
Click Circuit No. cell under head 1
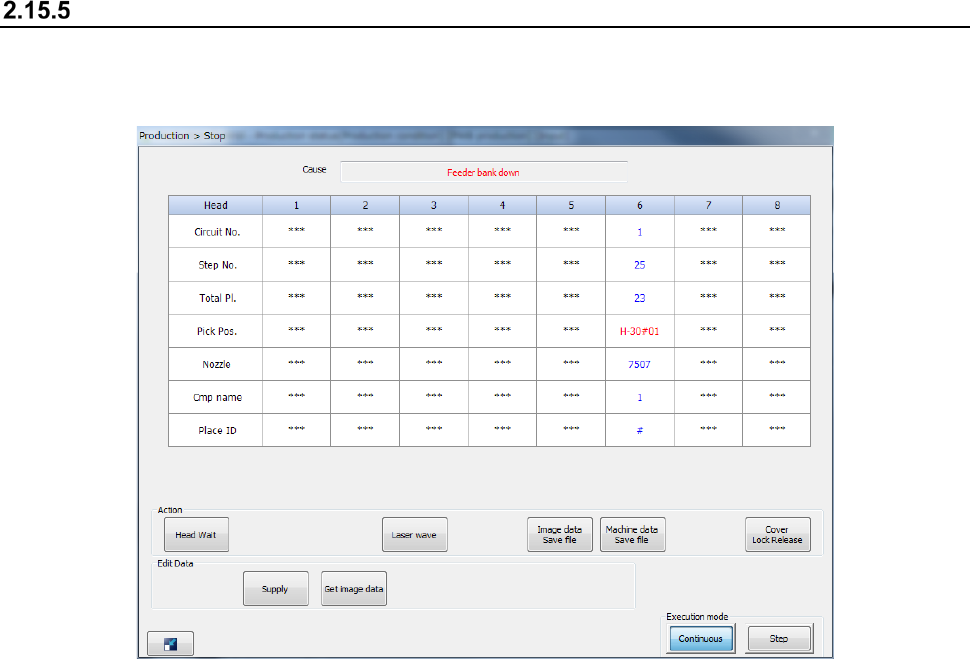[x=296, y=232]
